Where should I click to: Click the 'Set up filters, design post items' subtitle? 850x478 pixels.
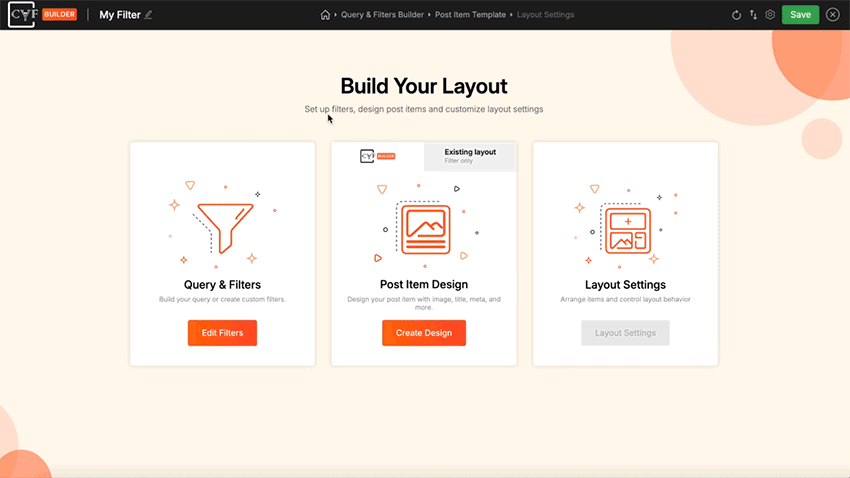424,109
